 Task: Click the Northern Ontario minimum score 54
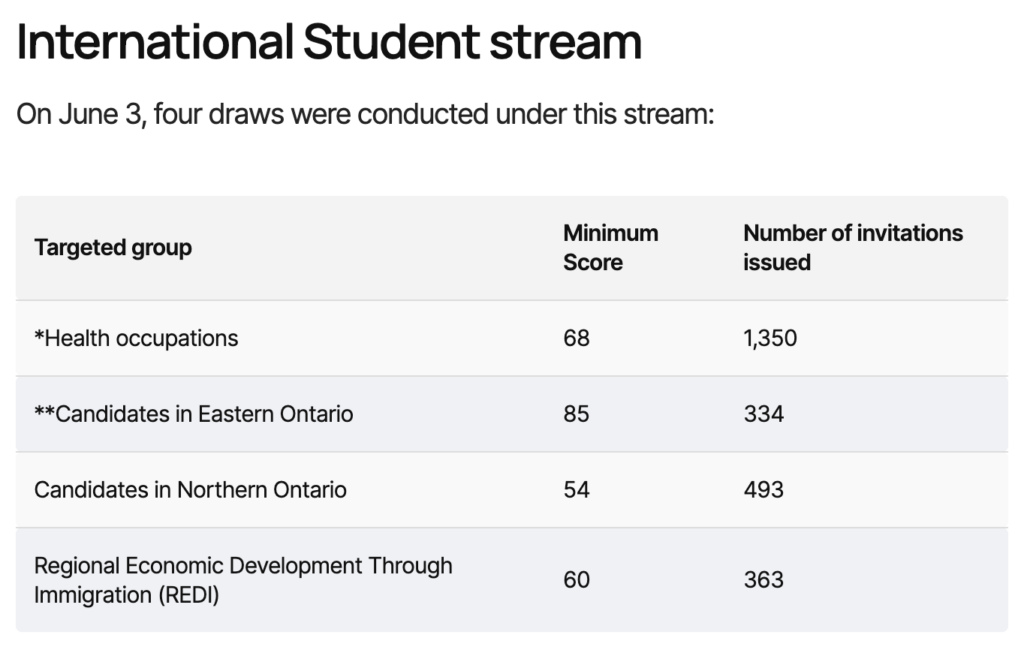pos(577,490)
